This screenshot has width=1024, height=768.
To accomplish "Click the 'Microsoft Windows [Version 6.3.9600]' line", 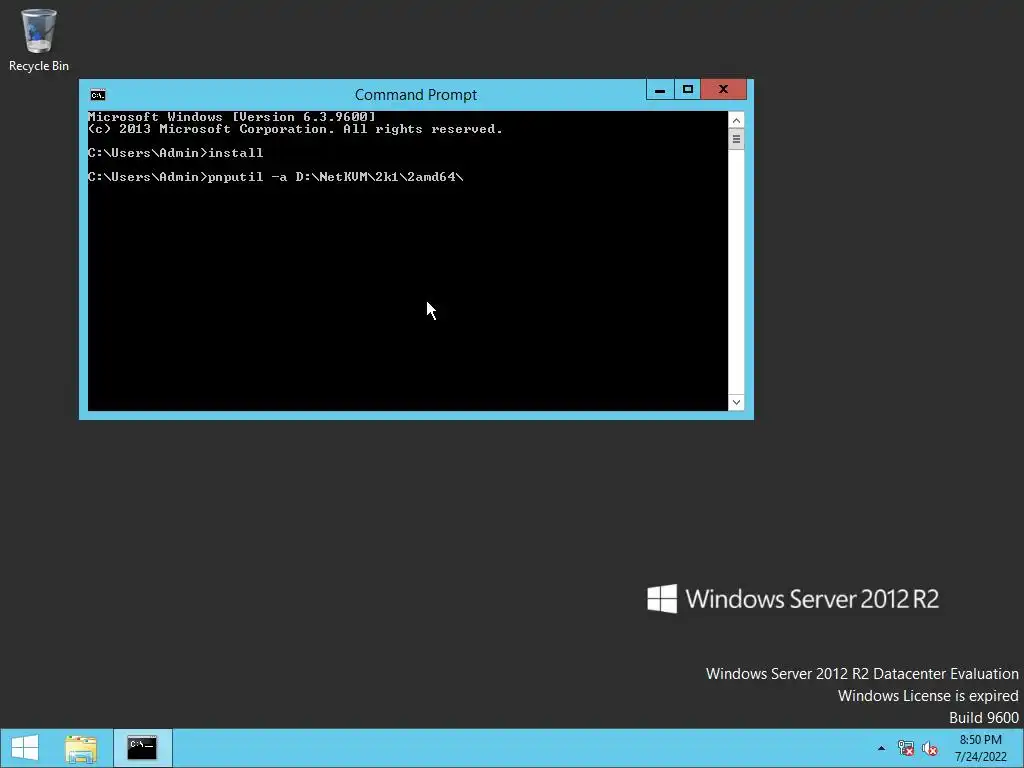I will (x=232, y=117).
